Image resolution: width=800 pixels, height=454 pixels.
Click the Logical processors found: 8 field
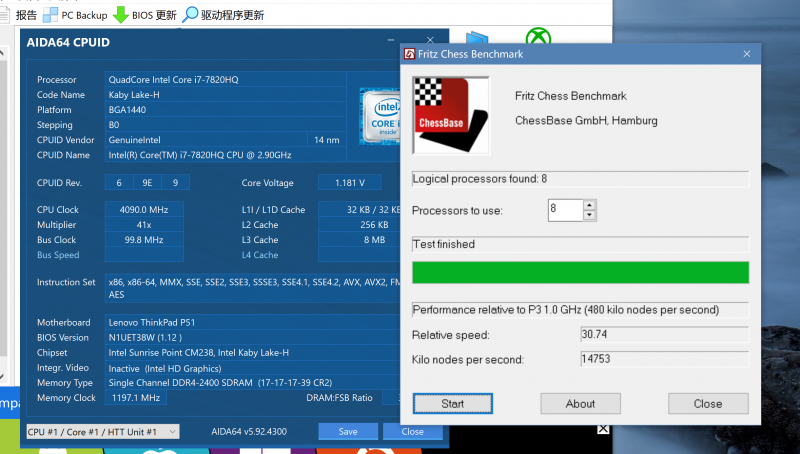coord(580,179)
